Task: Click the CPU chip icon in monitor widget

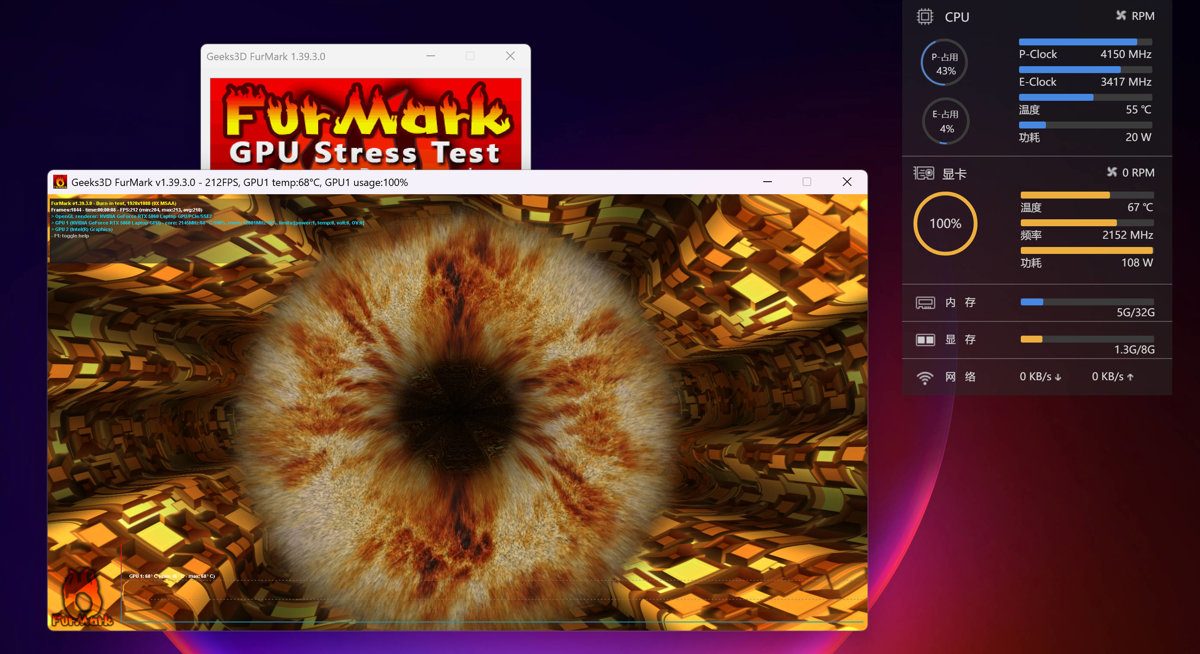Action: tap(925, 16)
